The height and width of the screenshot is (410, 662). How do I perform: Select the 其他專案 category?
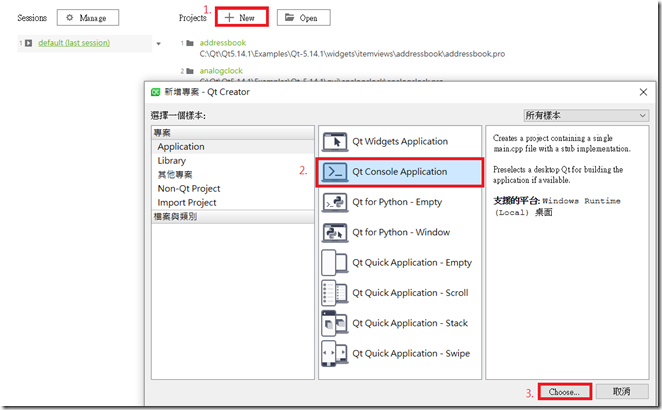pos(233,174)
